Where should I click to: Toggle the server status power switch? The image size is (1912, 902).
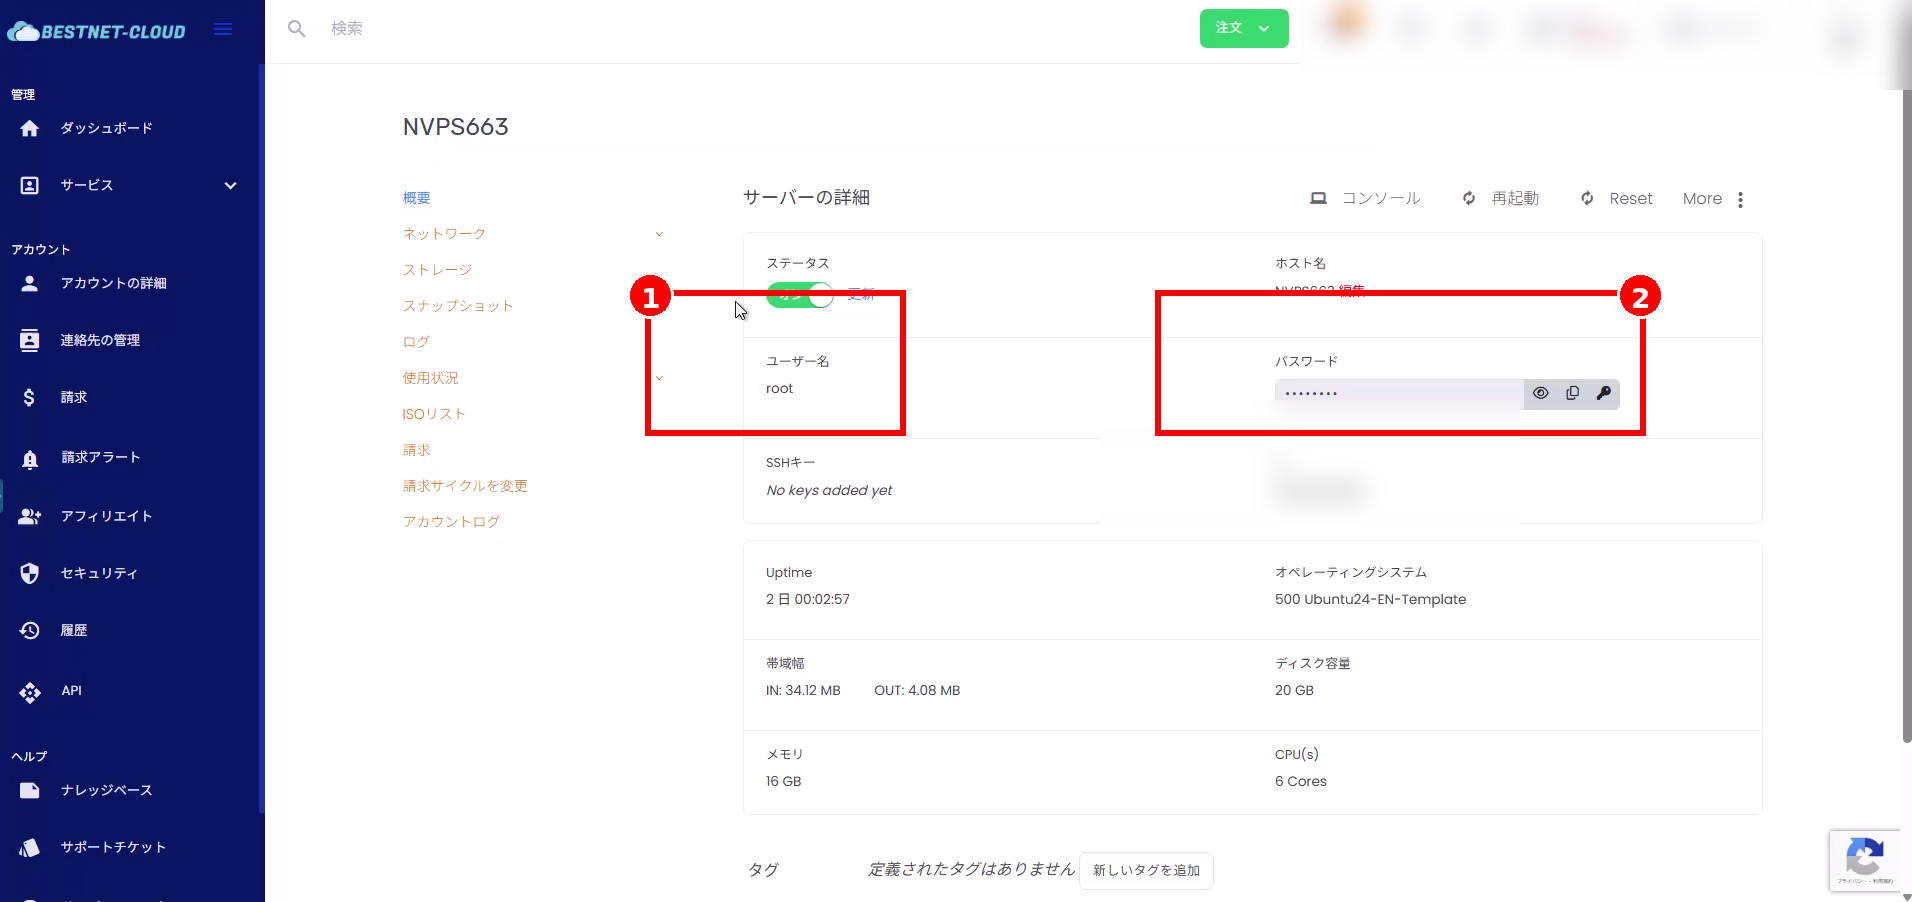(x=800, y=295)
